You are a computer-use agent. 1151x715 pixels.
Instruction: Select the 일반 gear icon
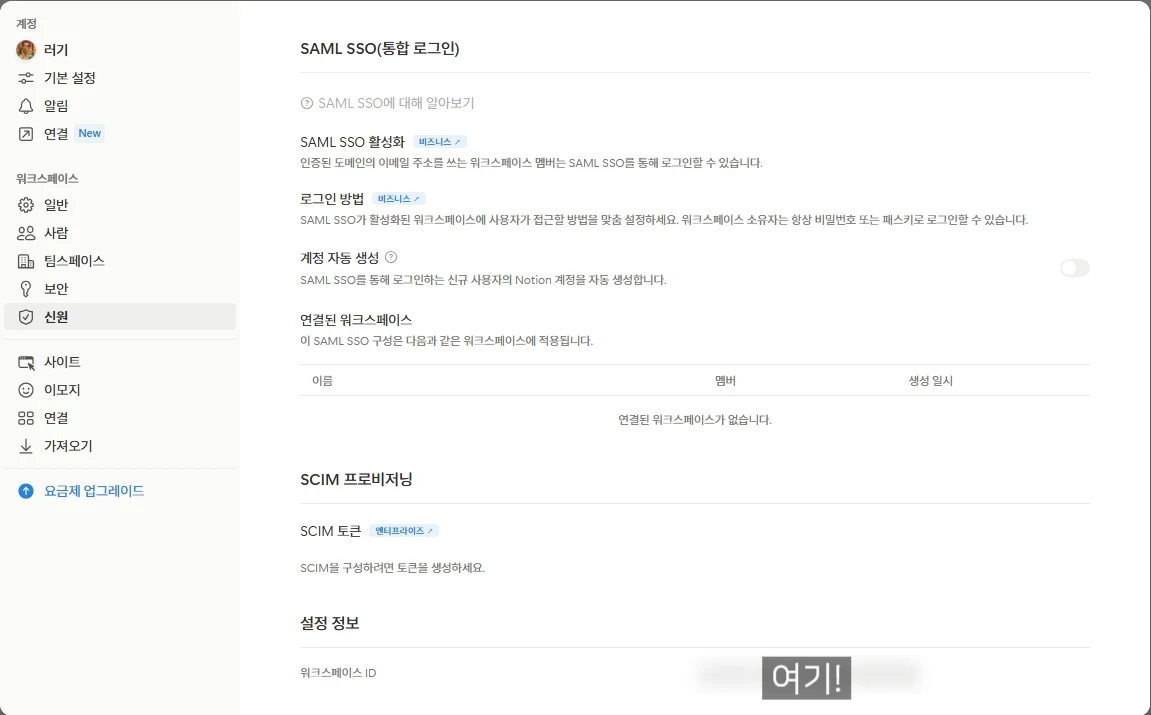[x=26, y=205]
